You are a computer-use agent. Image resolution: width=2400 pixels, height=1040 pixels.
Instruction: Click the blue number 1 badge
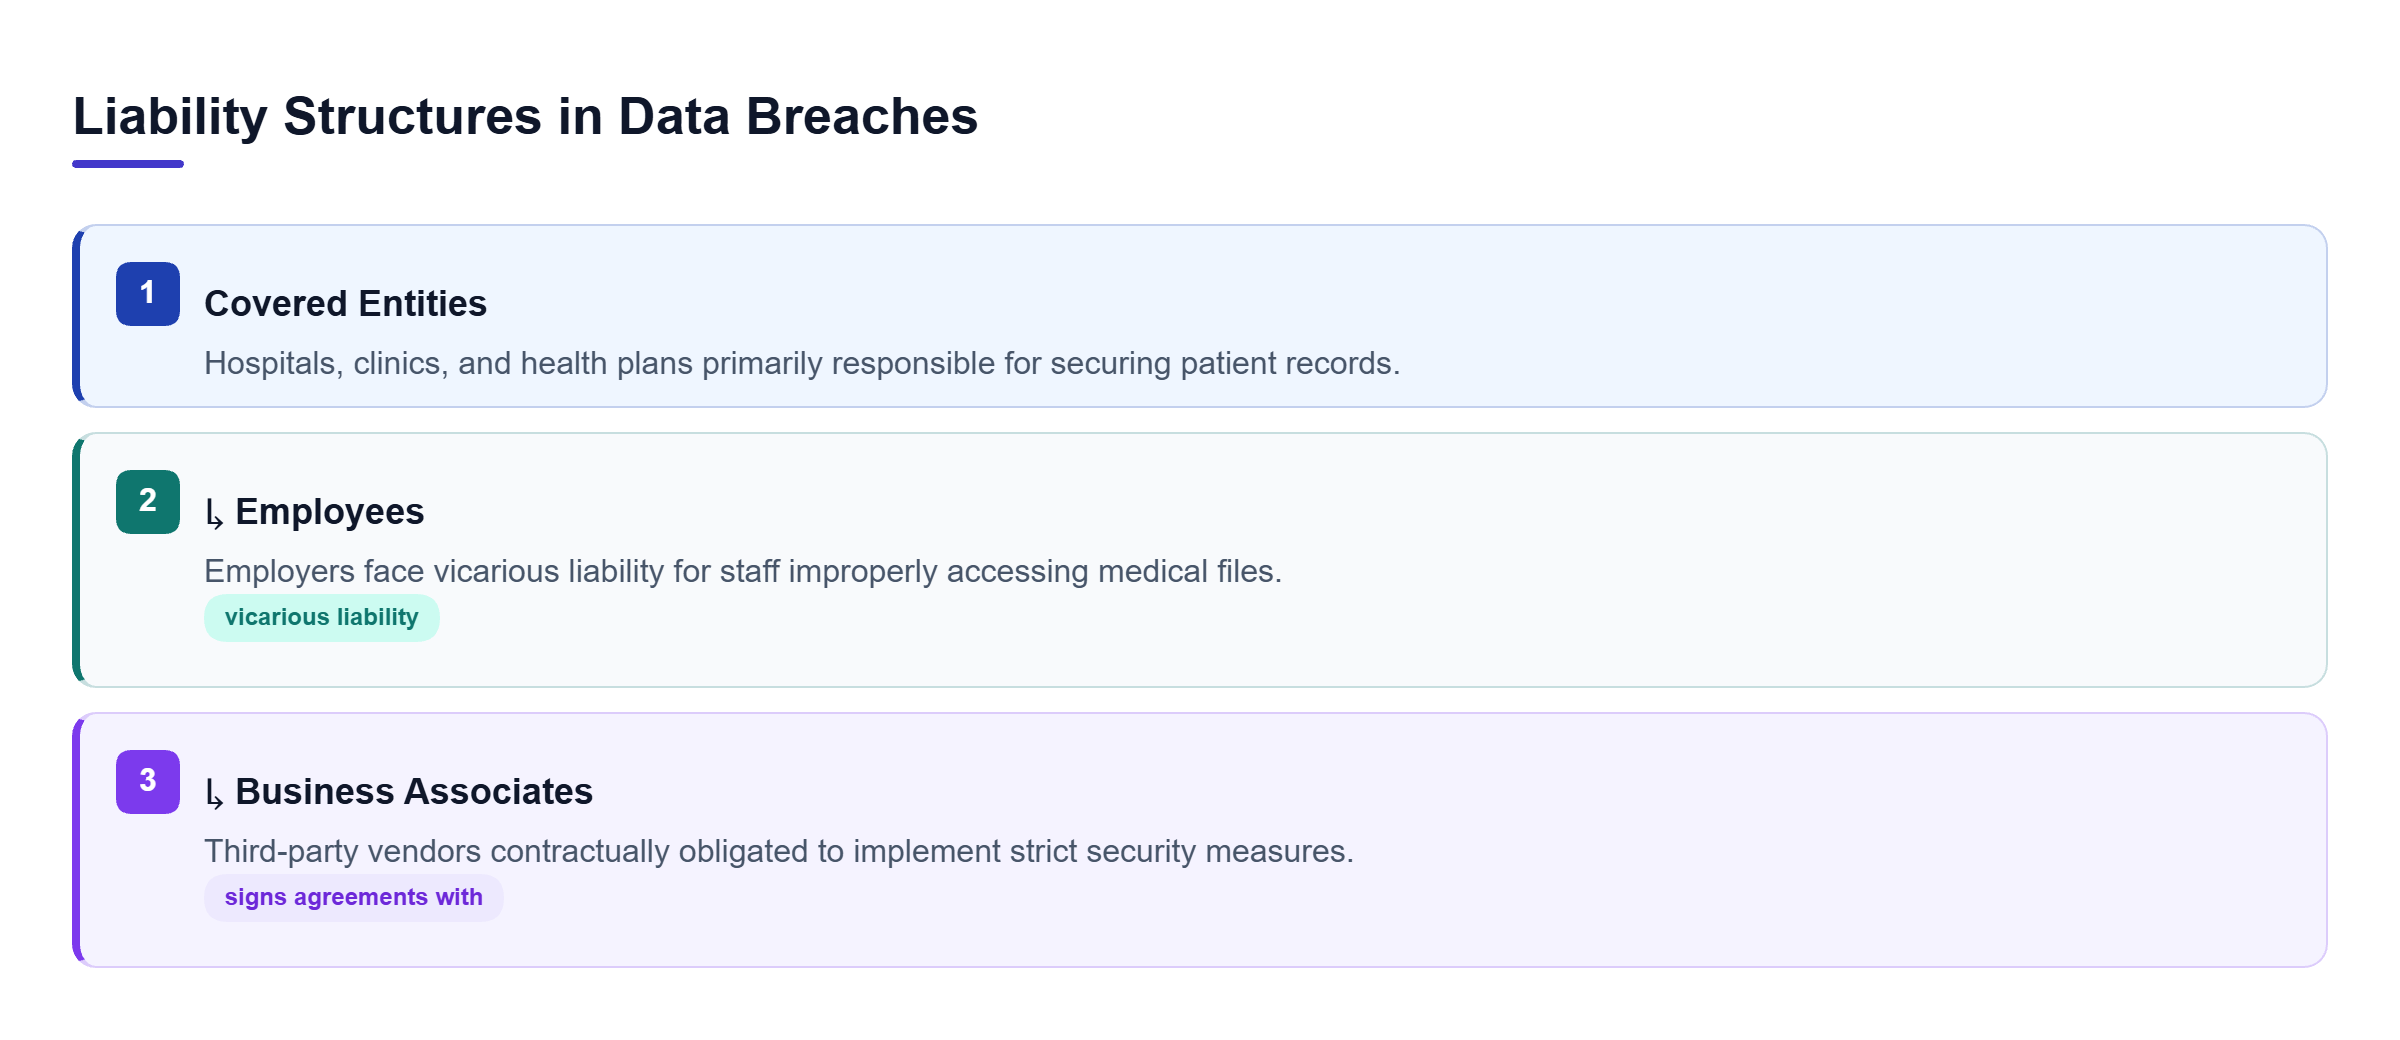click(x=148, y=294)
